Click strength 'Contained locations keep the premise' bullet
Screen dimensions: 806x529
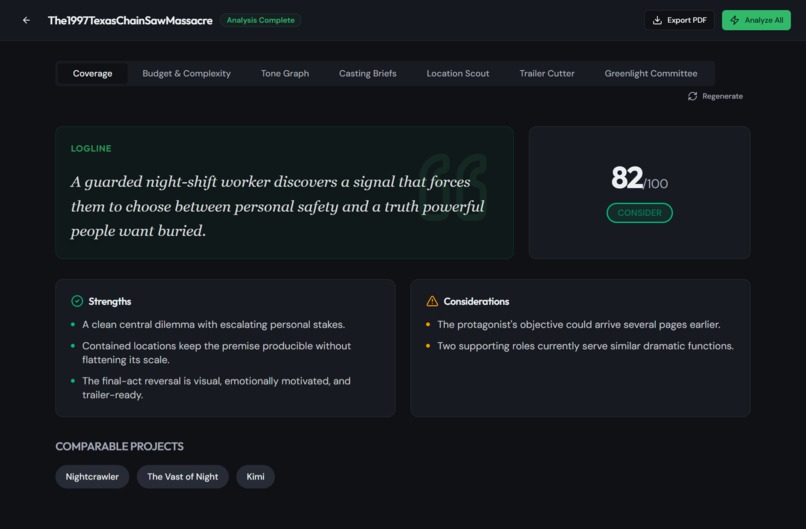click(216, 353)
